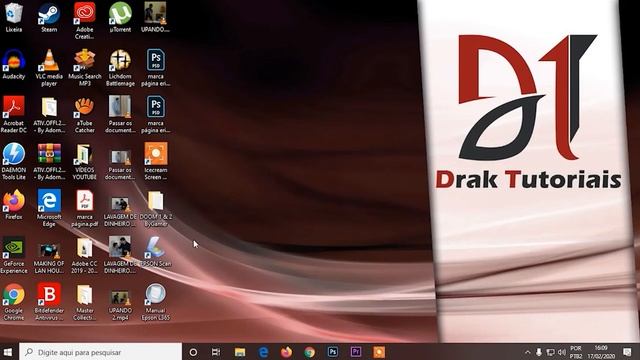This screenshot has height=360, width=640.
Task: Open the Manual Epson L365 shortcut
Action: click(x=156, y=302)
